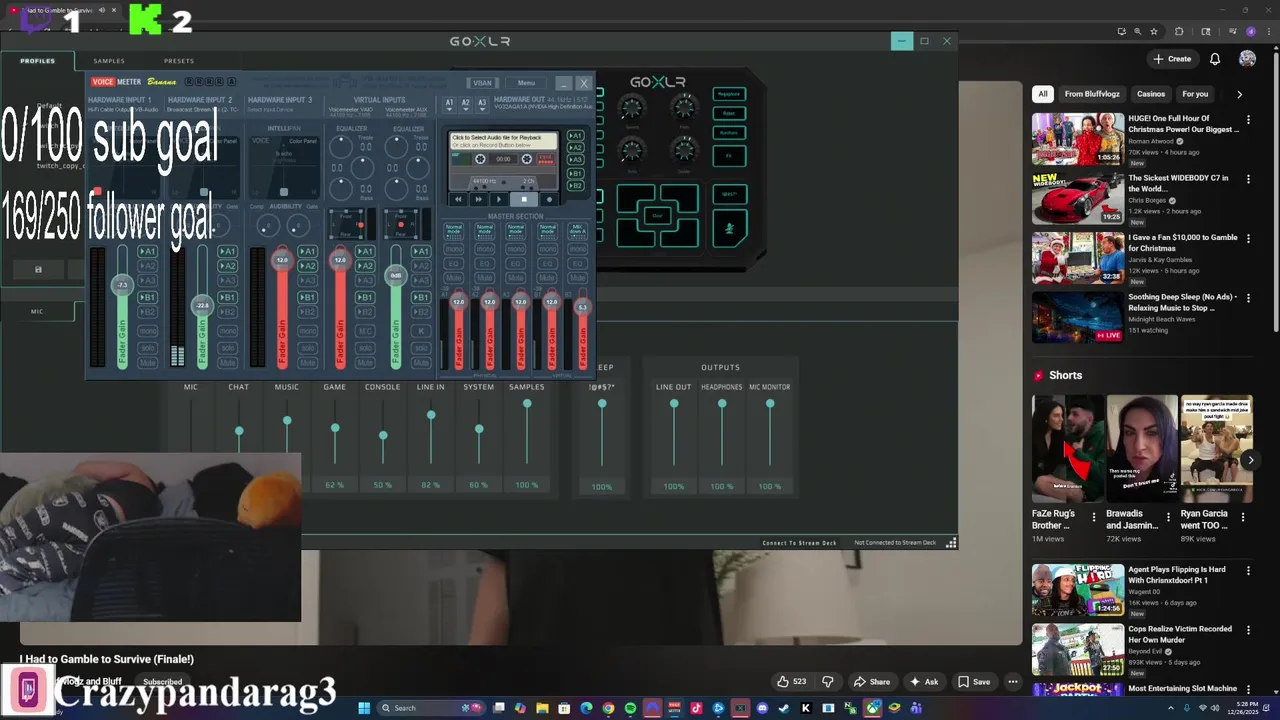Adjust the GoXLR Music channel slider

287,420
